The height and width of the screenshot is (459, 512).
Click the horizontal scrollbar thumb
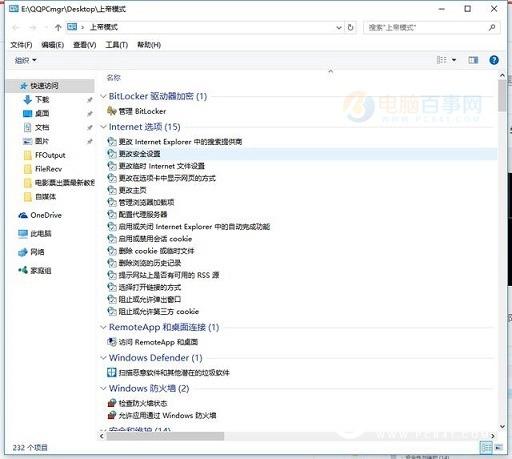(x=165, y=436)
